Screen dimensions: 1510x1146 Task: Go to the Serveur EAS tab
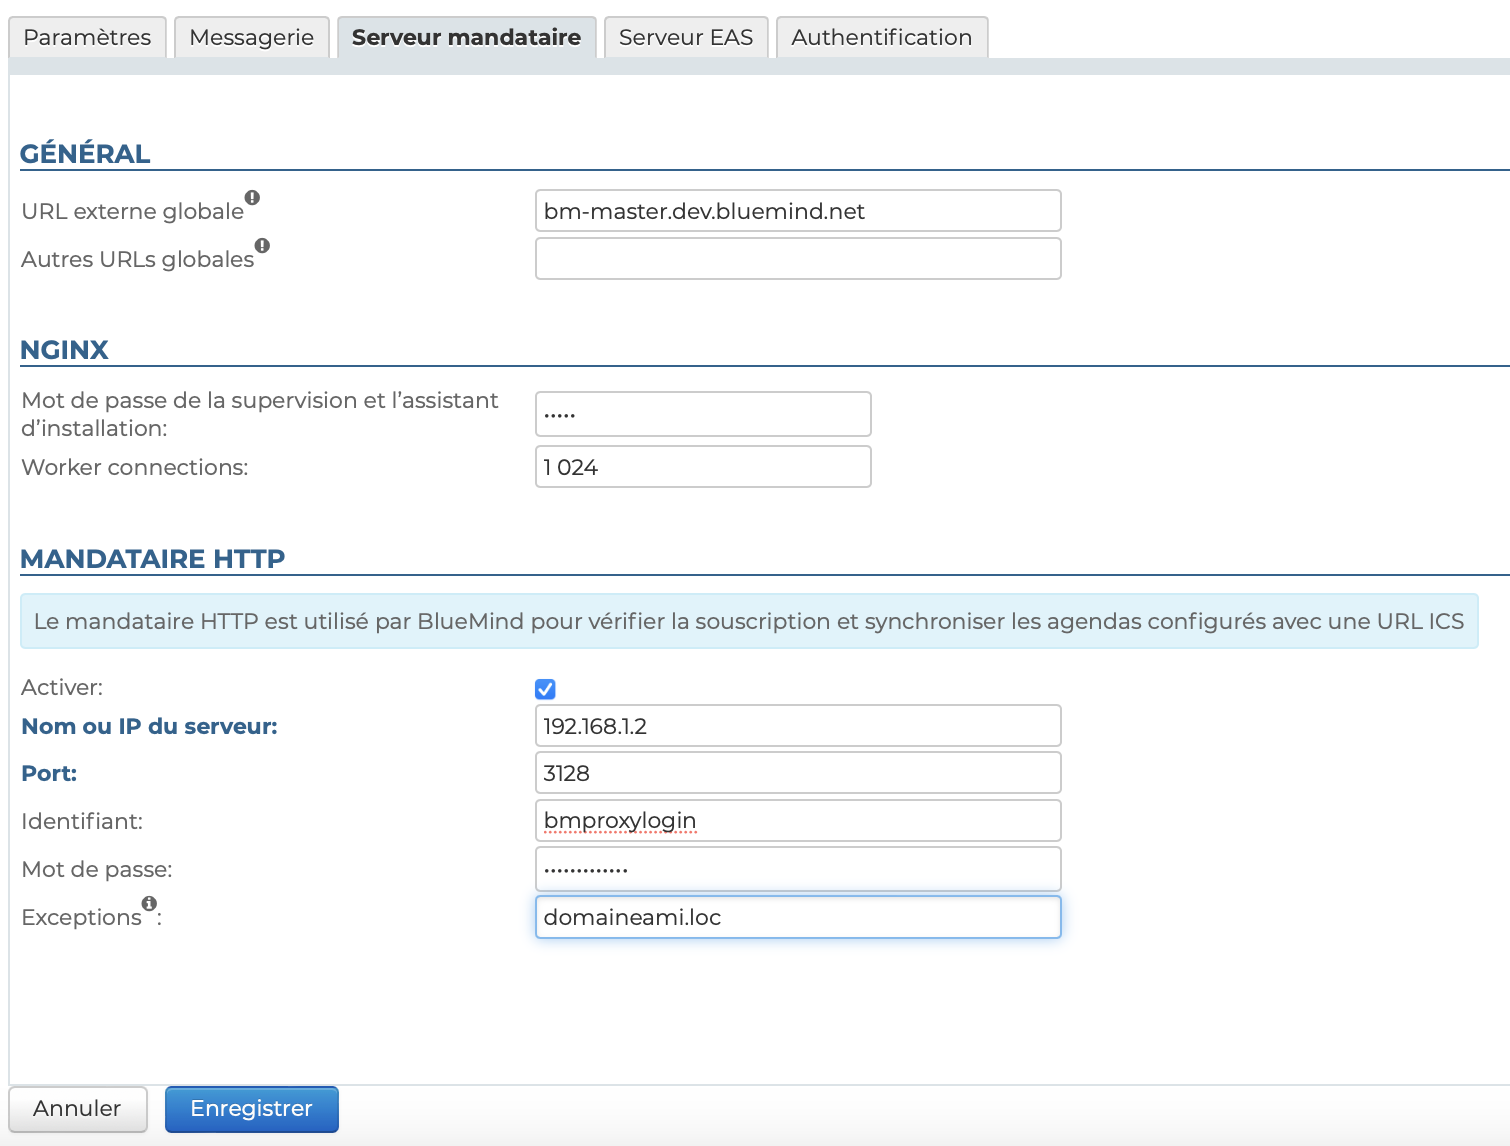point(685,38)
